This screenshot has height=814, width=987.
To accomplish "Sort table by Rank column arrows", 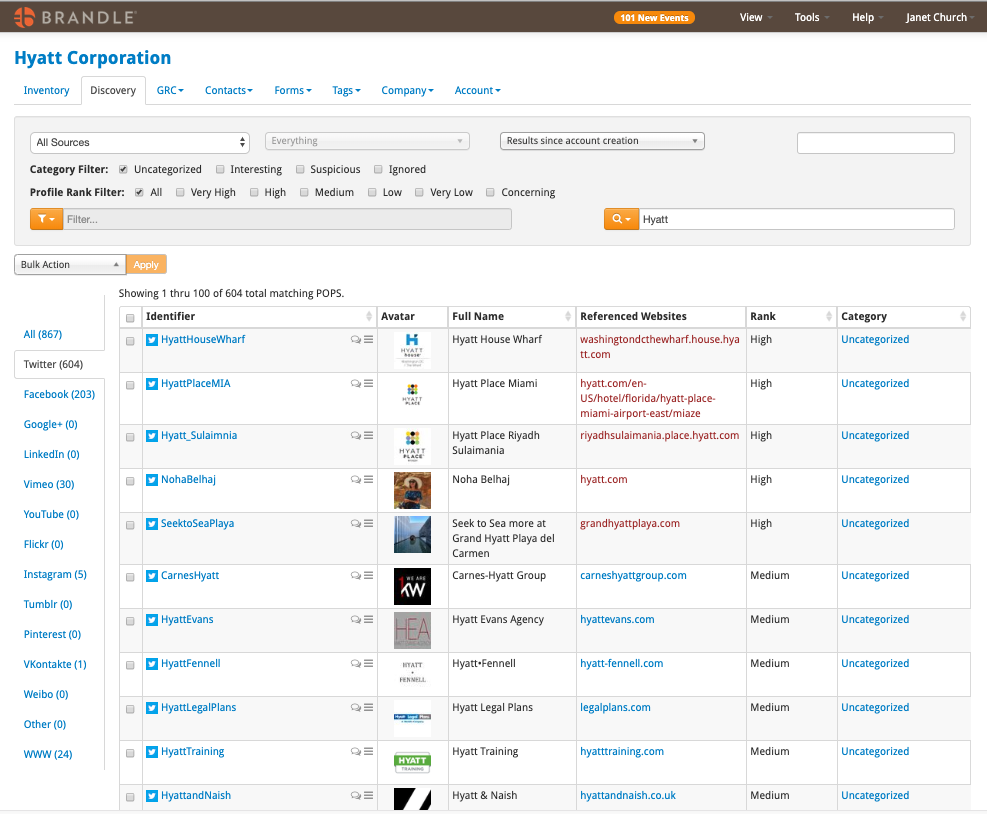I will pyautogui.click(x=828, y=316).
